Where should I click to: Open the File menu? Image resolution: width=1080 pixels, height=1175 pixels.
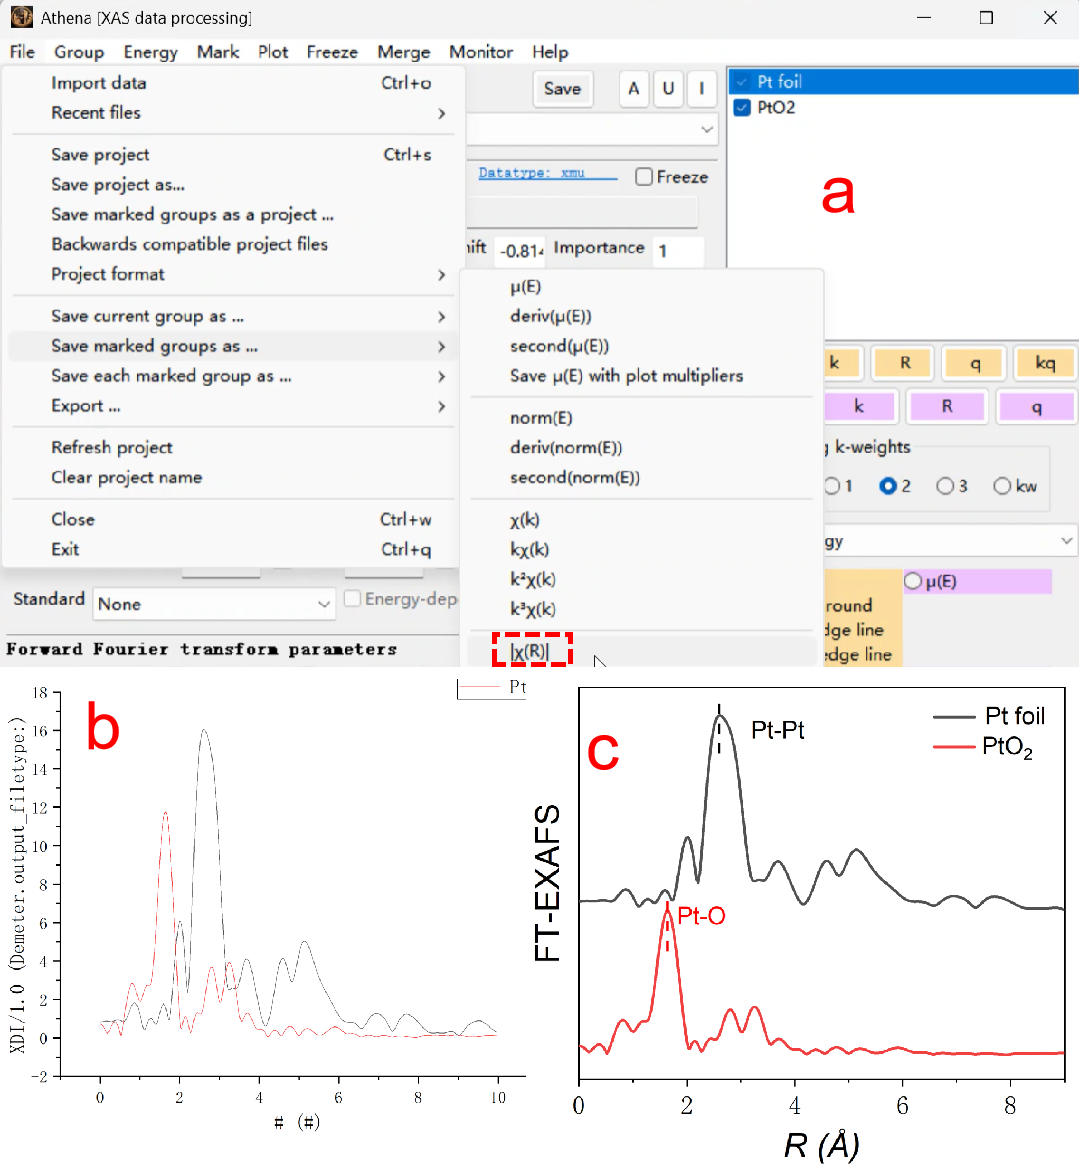click(22, 52)
